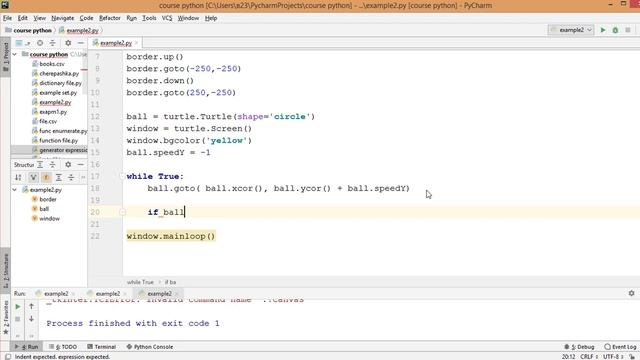Viewport: 640px width, 360px height.
Task: Select file.csv in the project tree
Action: pyautogui.click(x=48, y=121)
